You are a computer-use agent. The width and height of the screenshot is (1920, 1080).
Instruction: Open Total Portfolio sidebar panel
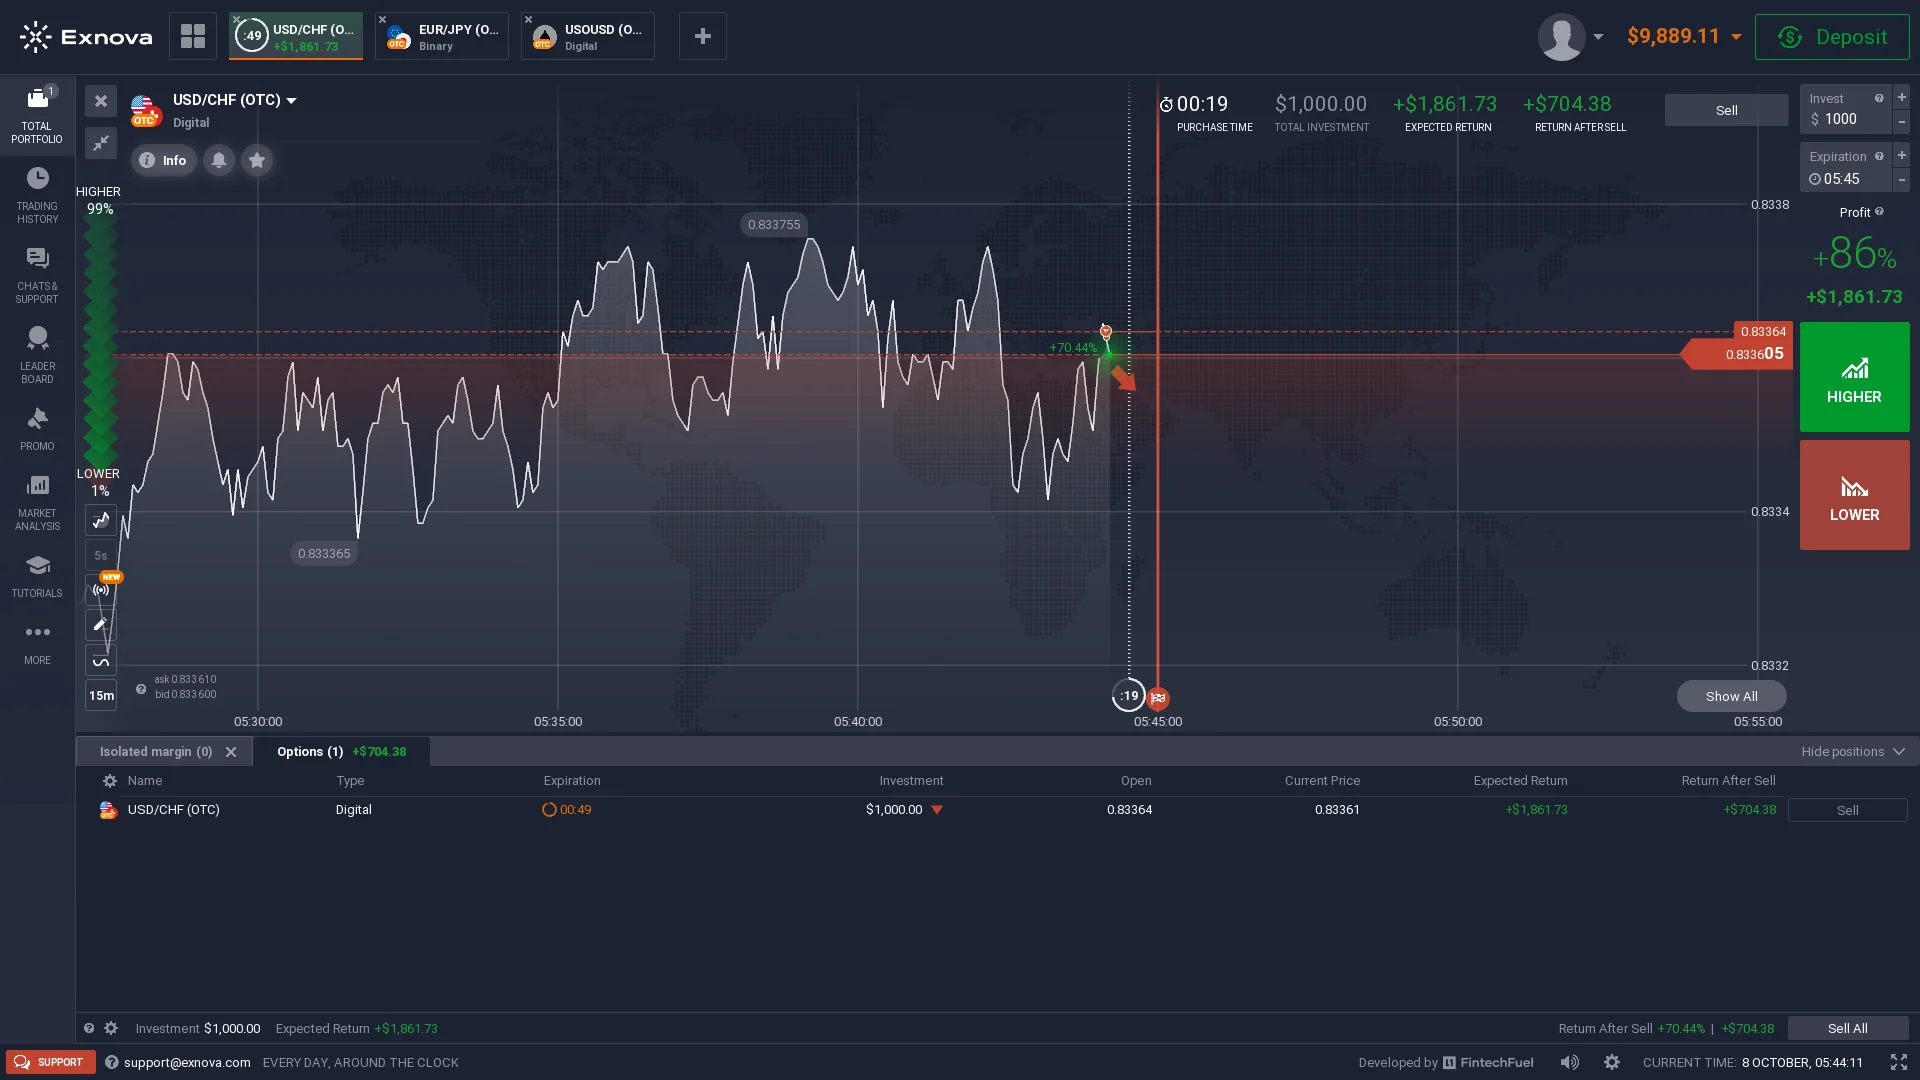(37, 115)
